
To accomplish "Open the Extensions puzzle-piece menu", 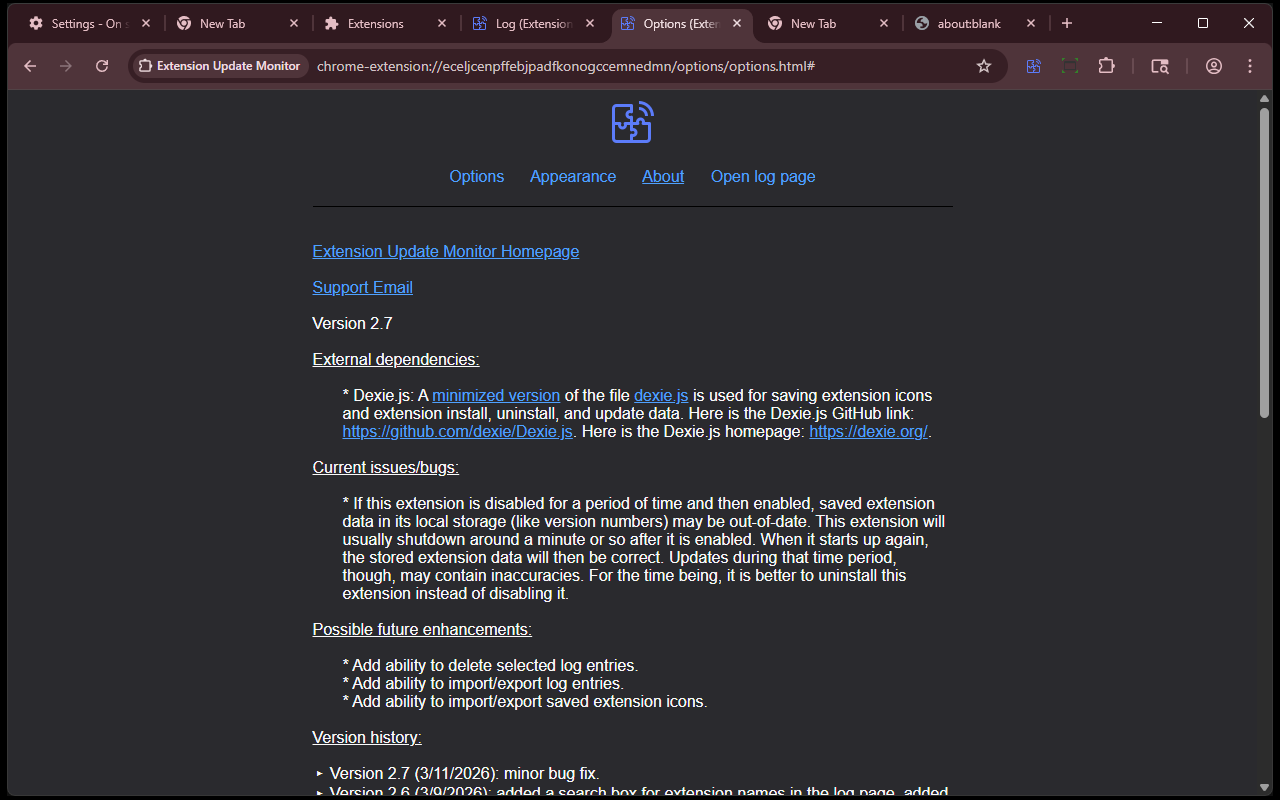I will [x=1106, y=66].
